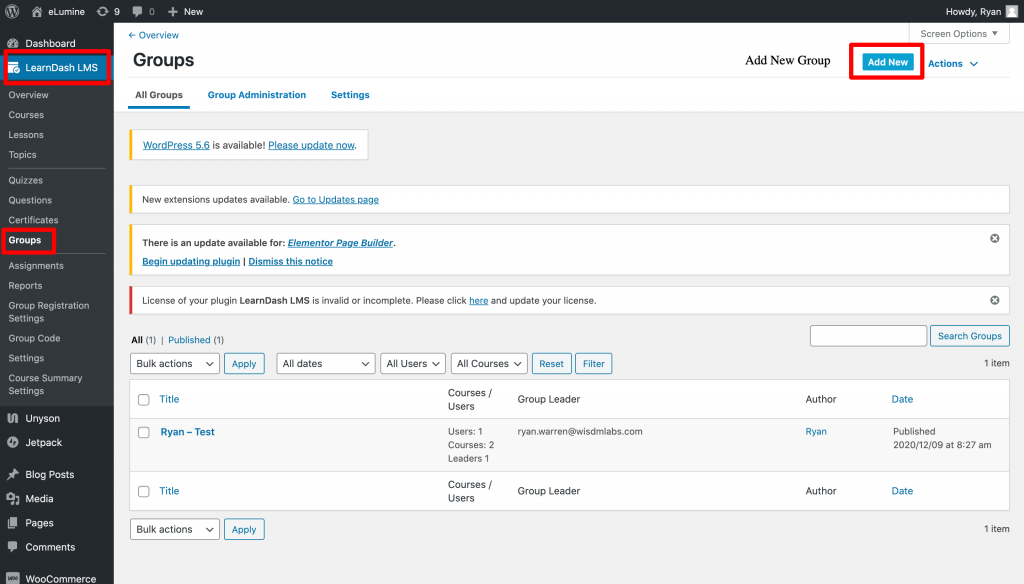The width and height of the screenshot is (1024, 584).
Task: Switch to Group Administration tab
Action: coord(257,95)
